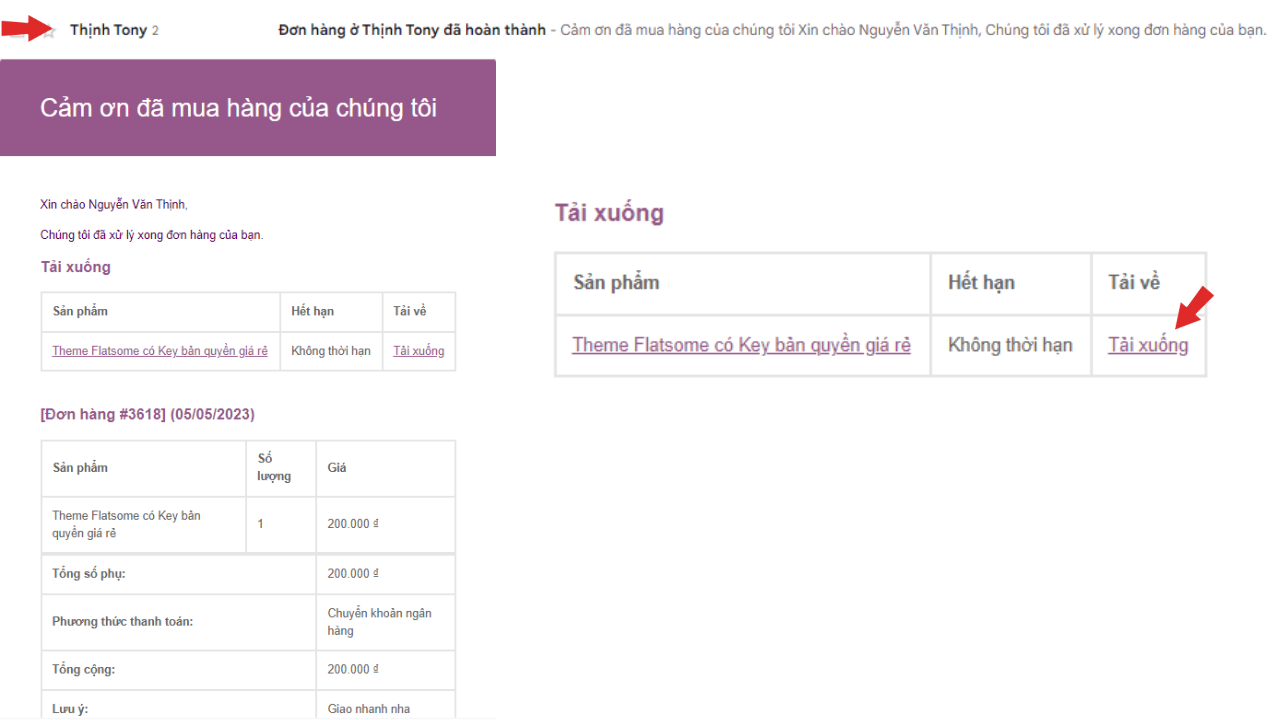Screen dimensions: 1280x720
Task: Click 'Không thời hạn' cell in enlarged table
Action: [1010, 345]
